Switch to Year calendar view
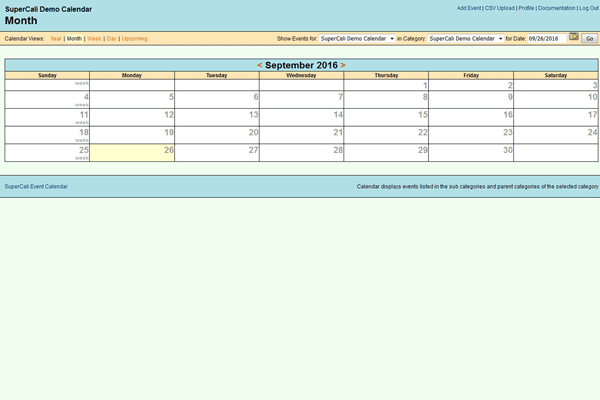 (x=55, y=39)
